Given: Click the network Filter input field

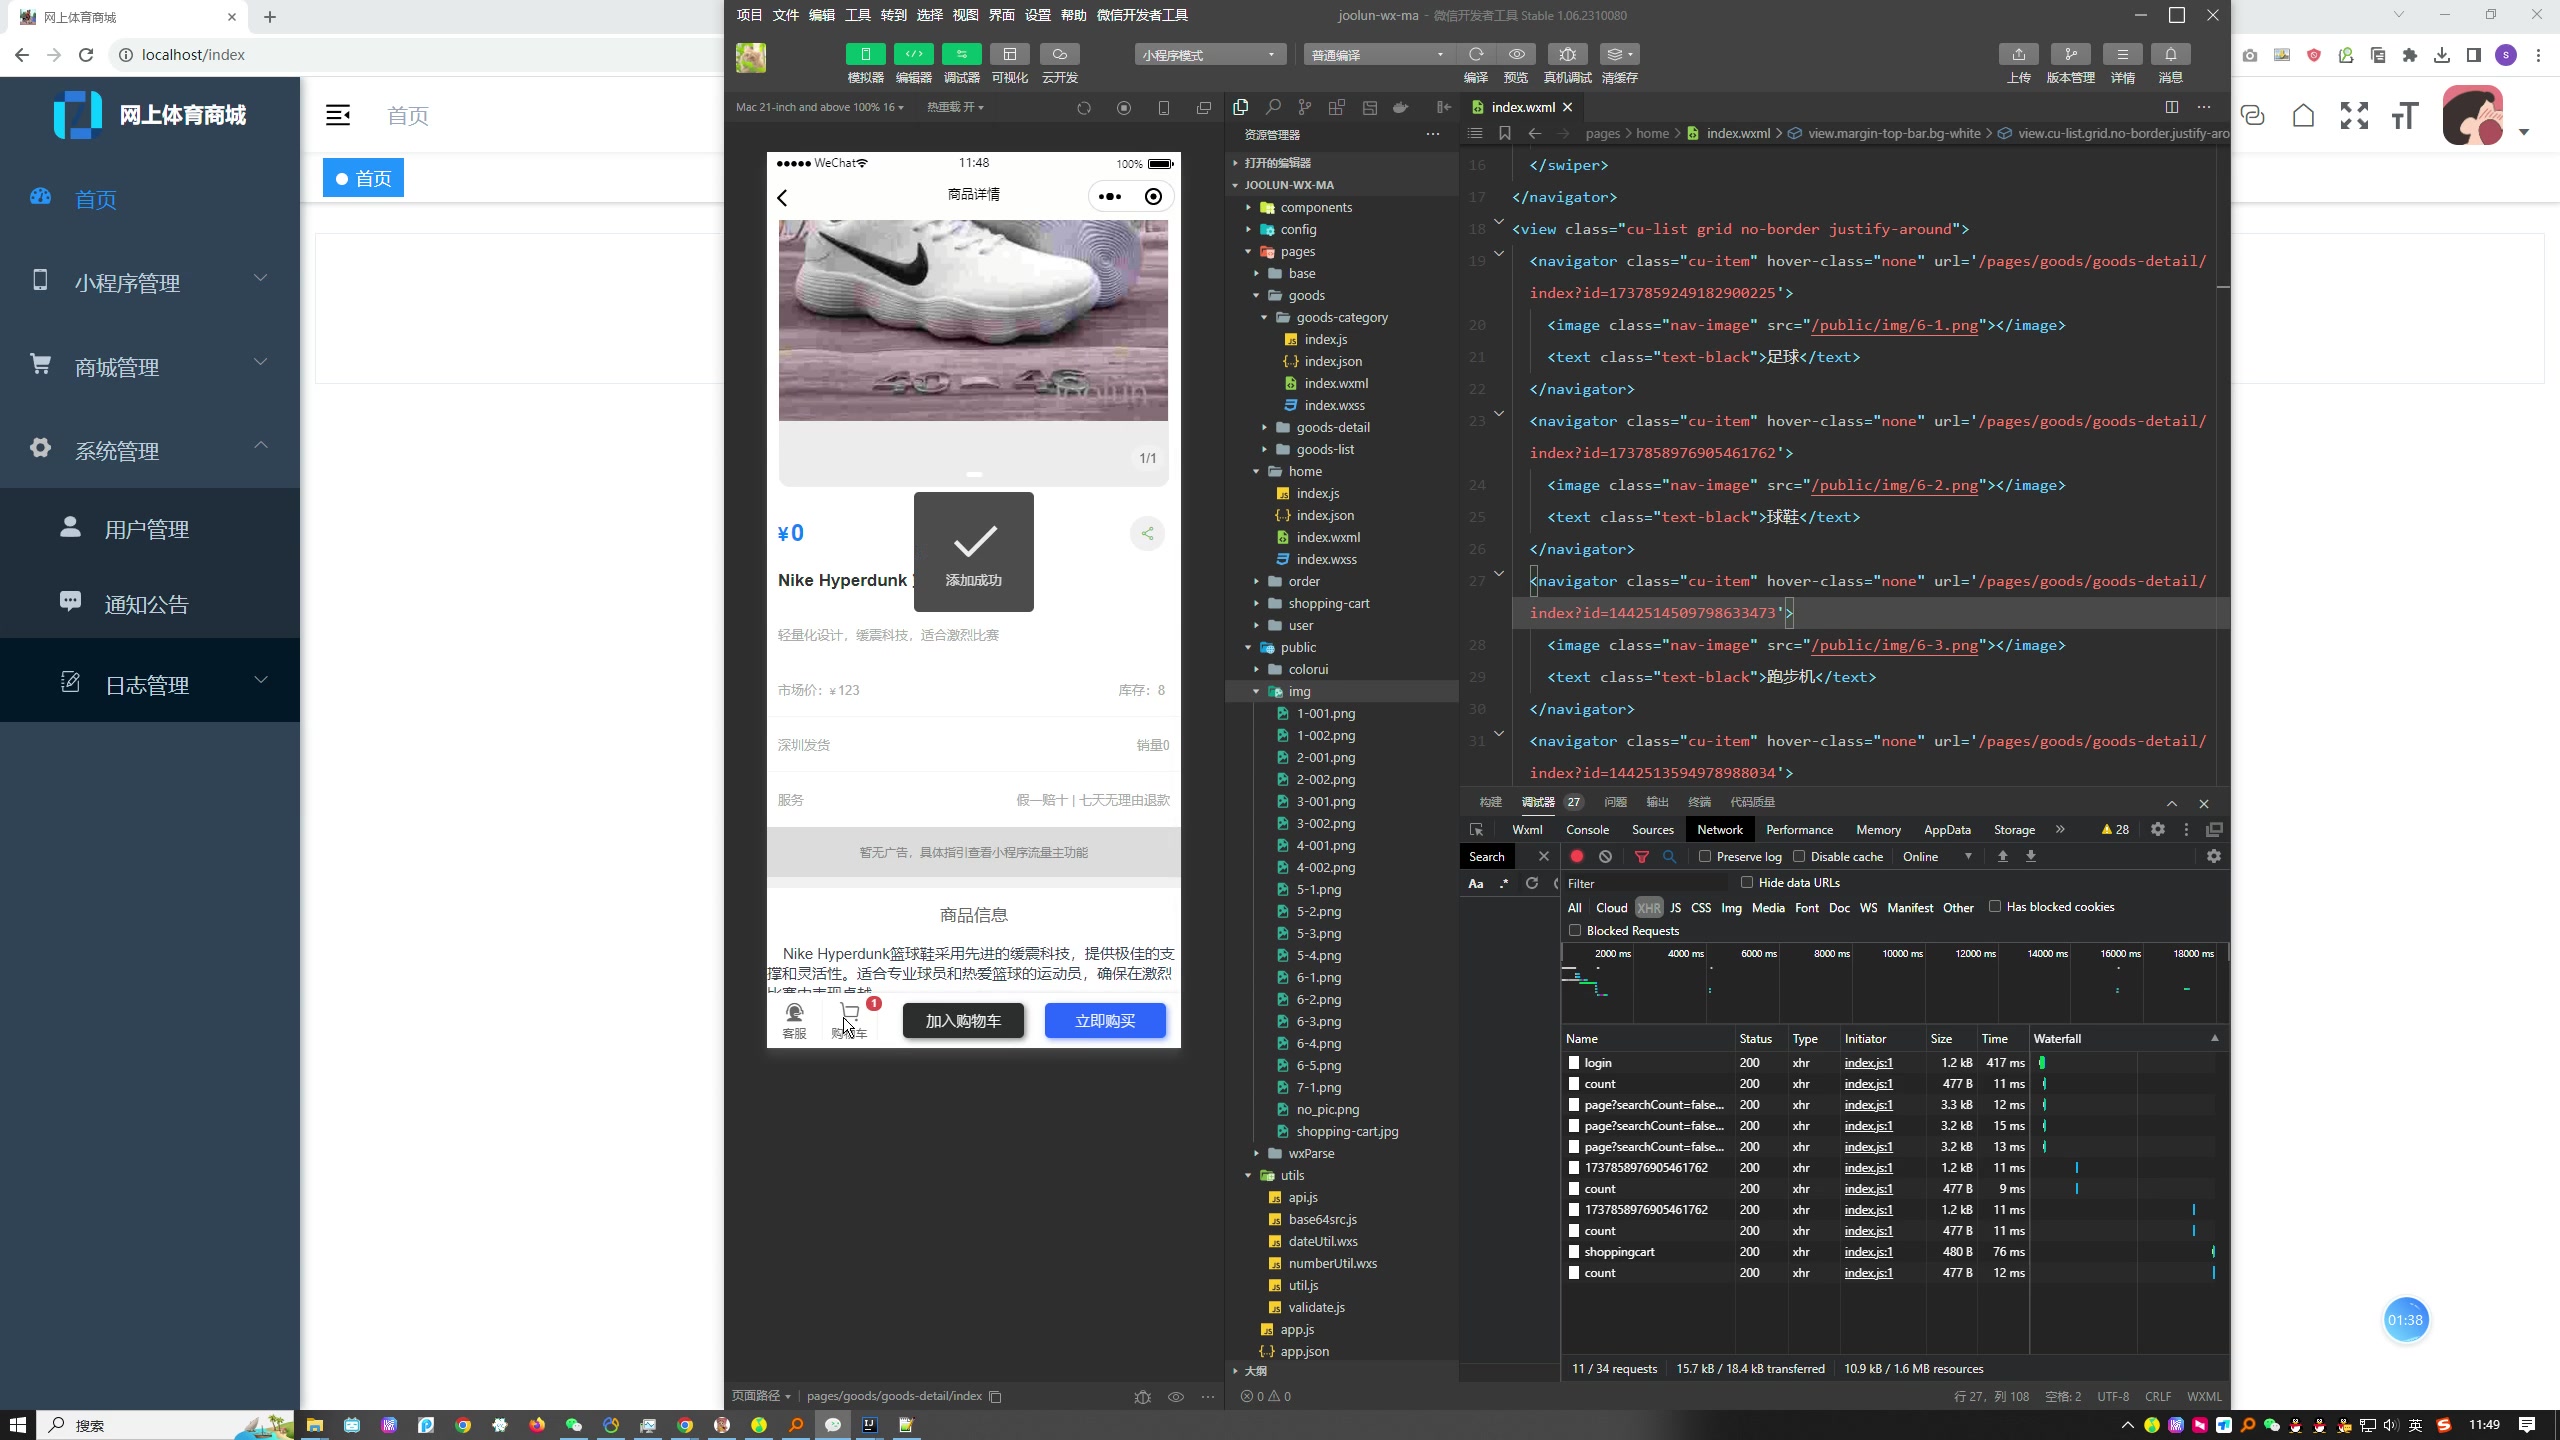Looking at the screenshot, I should [1646, 883].
